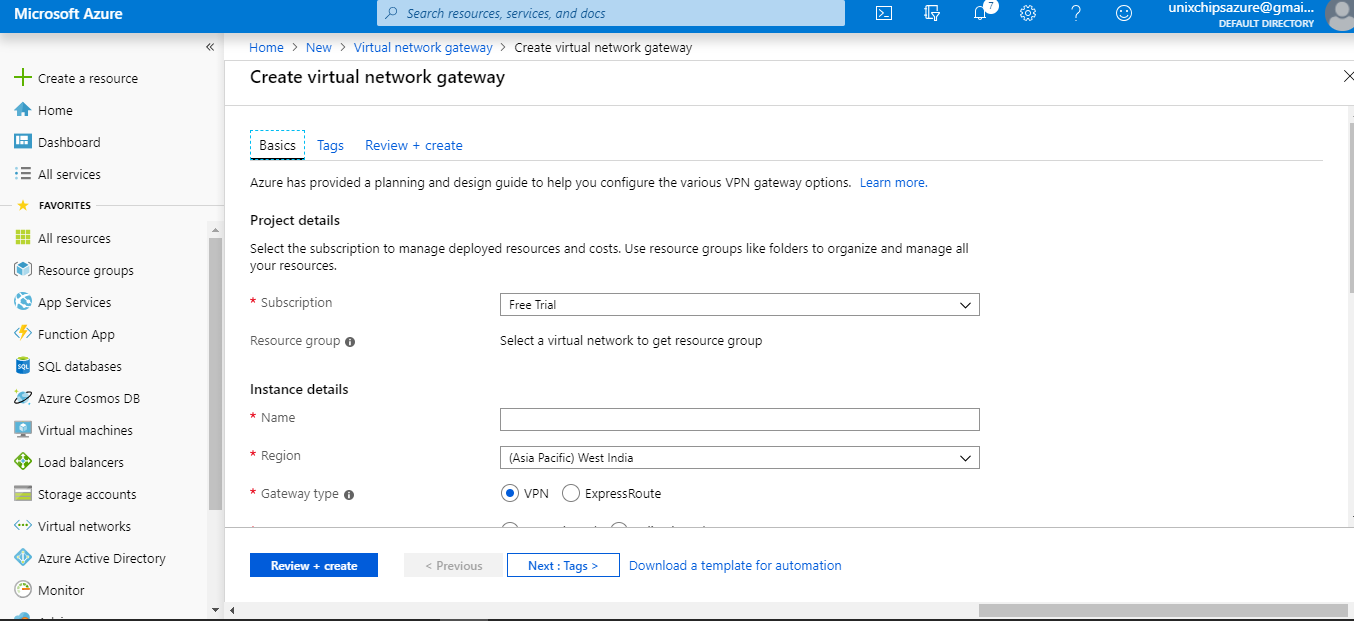The width and height of the screenshot is (1354, 621).
Task: Go to Home breadcrumb
Action: click(x=266, y=47)
